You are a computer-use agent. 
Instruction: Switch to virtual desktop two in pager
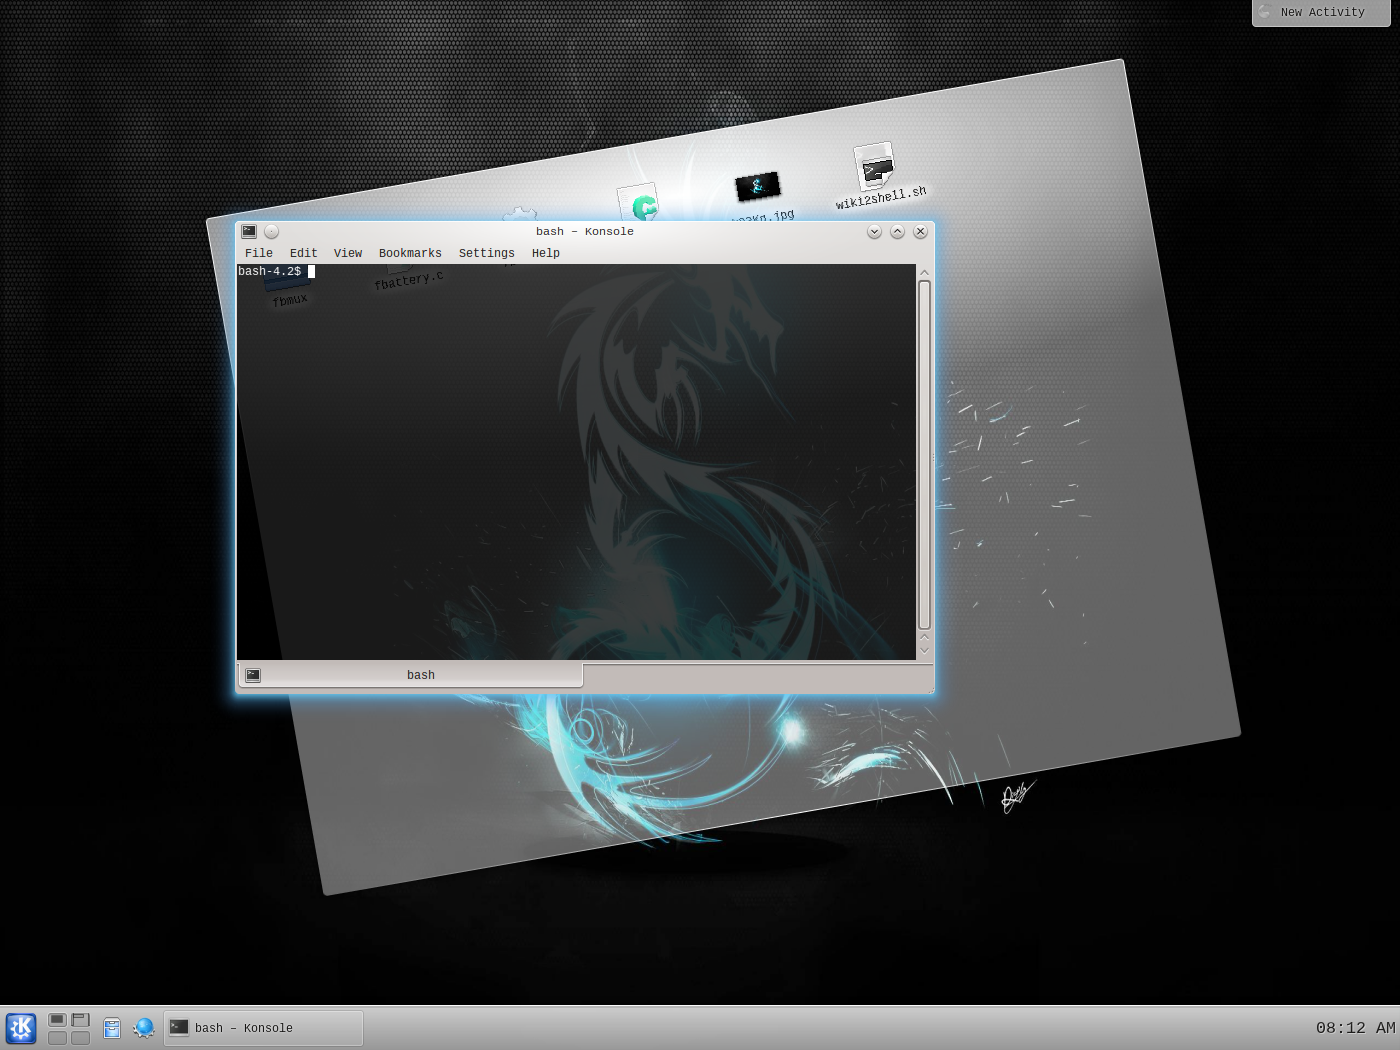(81, 1020)
